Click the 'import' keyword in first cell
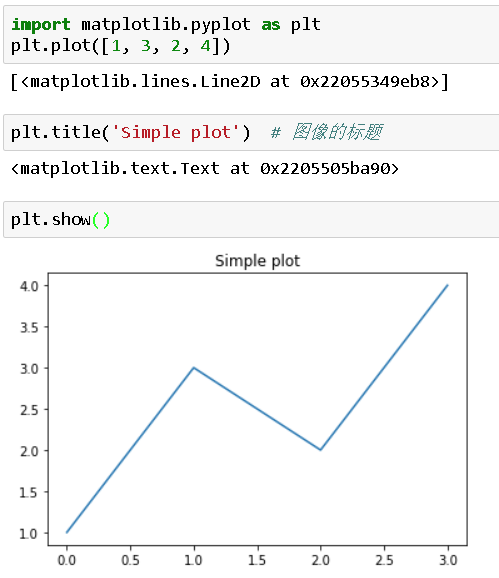This screenshot has width=499, height=578. (x=41, y=25)
